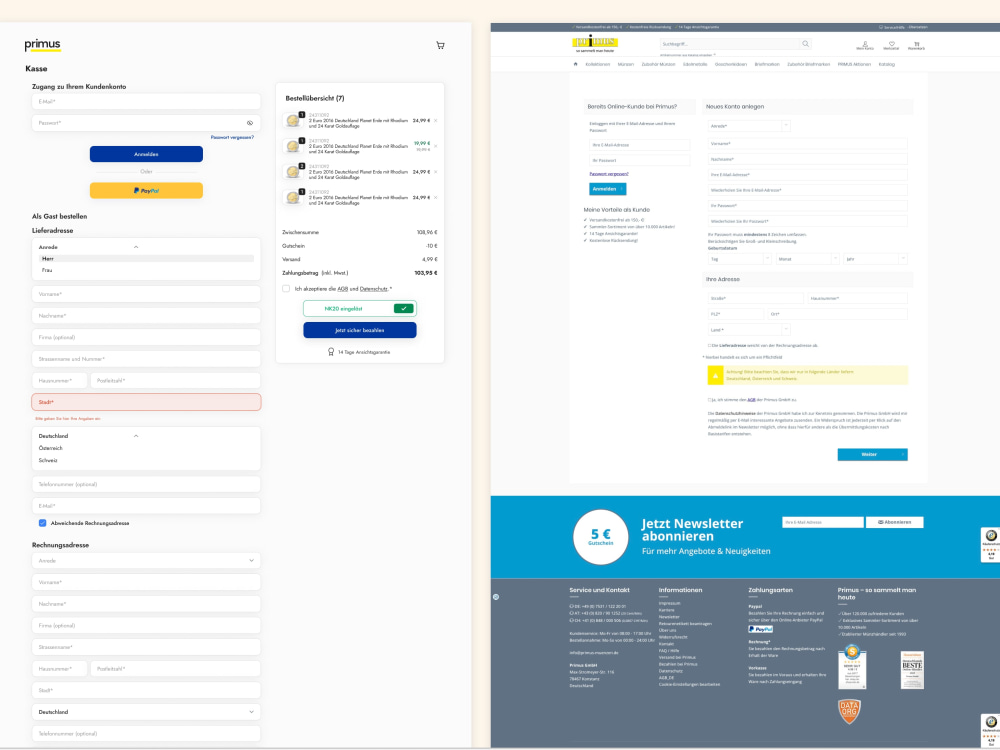Open the Jahr birthdate dropdown

pyautogui.click(x=875, y=259)
